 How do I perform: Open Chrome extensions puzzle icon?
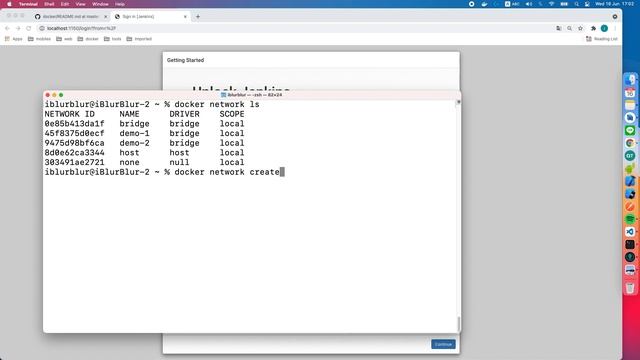tap(593, 28)
